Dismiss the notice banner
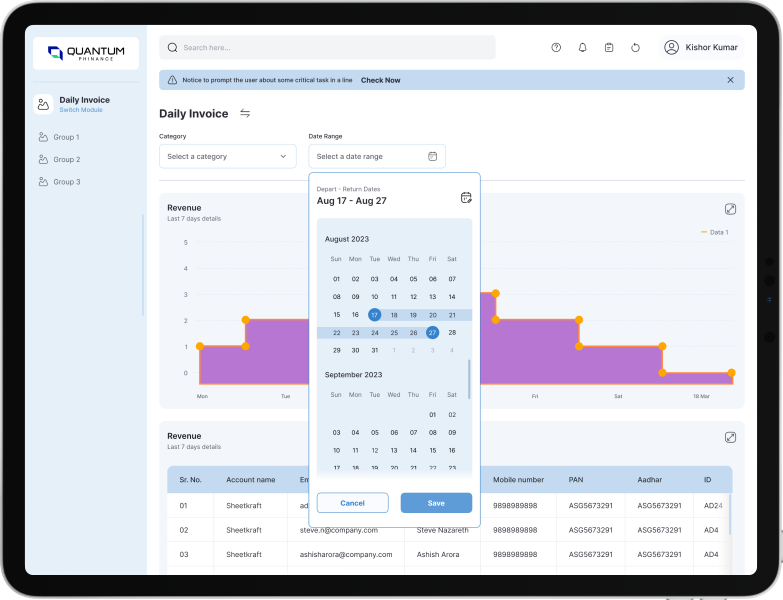The width and height of the screenshot is (783, 600). (730, 80)
